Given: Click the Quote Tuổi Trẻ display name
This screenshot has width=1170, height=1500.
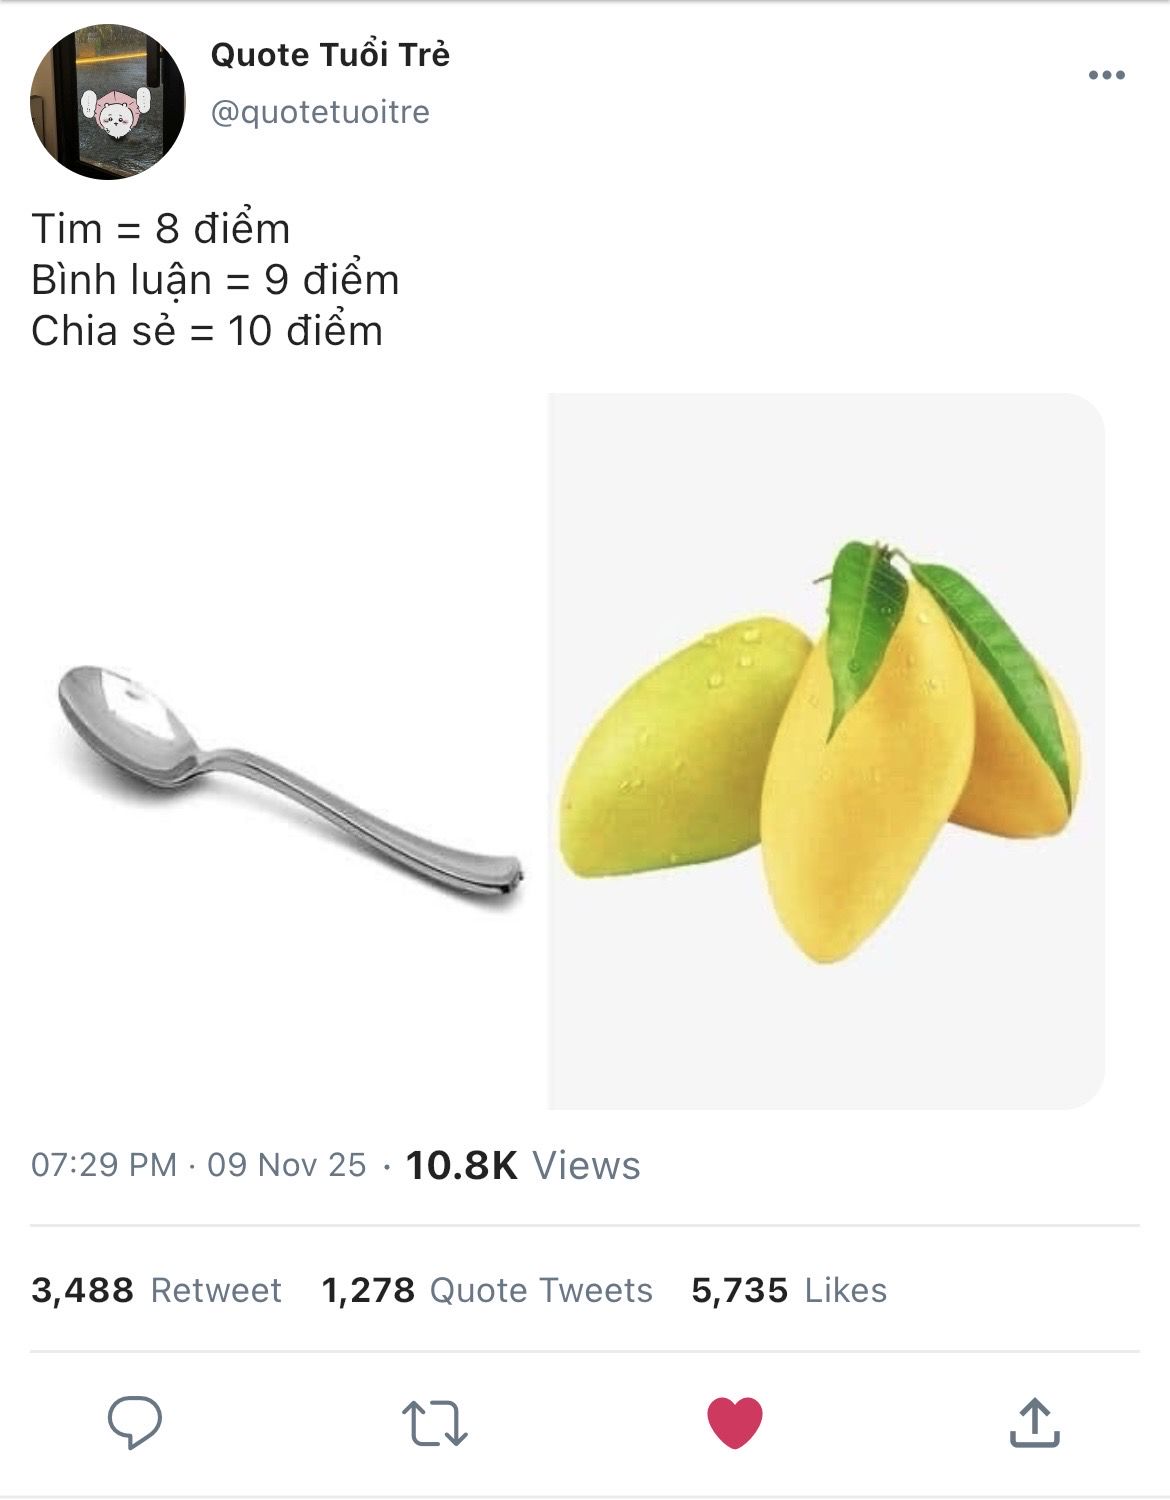Looking at the screenshot, I should (x=330, y=55).
